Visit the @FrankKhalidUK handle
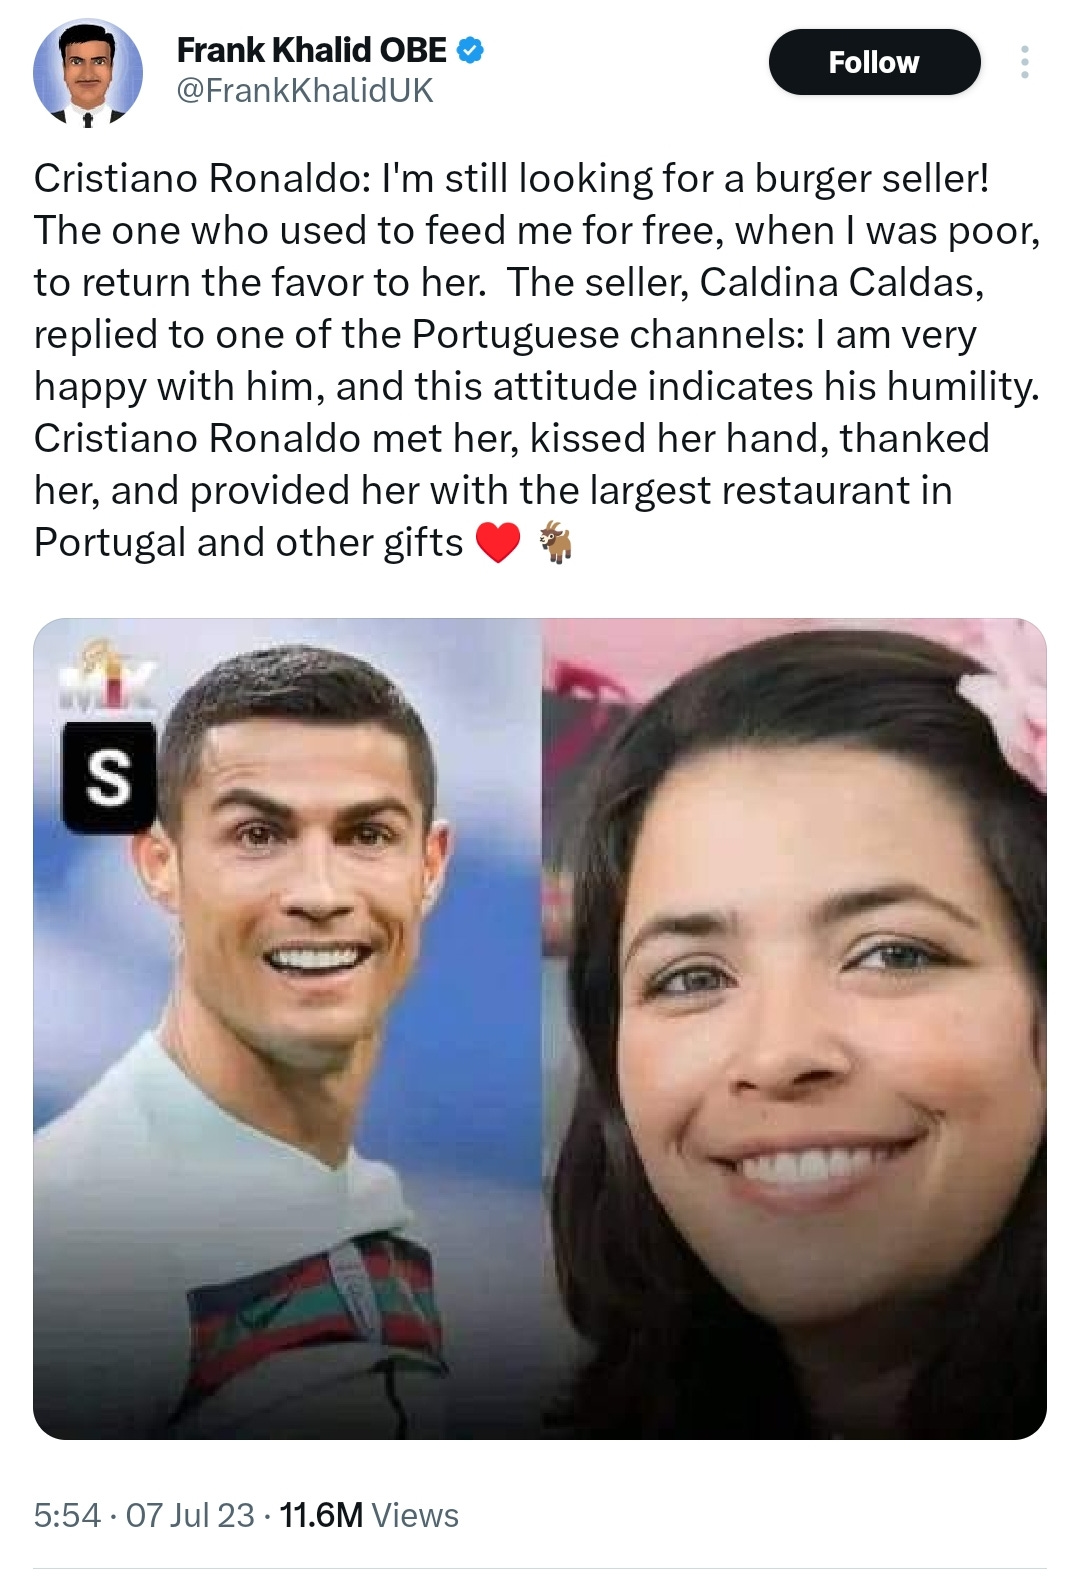 [305, 91]
